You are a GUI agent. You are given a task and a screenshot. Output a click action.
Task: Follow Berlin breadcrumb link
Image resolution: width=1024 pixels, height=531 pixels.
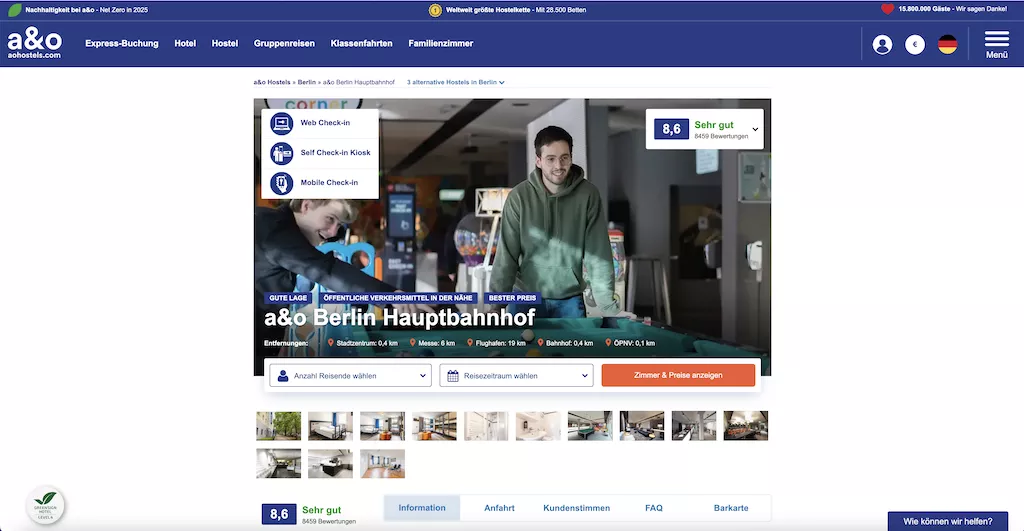click(306, 82)
